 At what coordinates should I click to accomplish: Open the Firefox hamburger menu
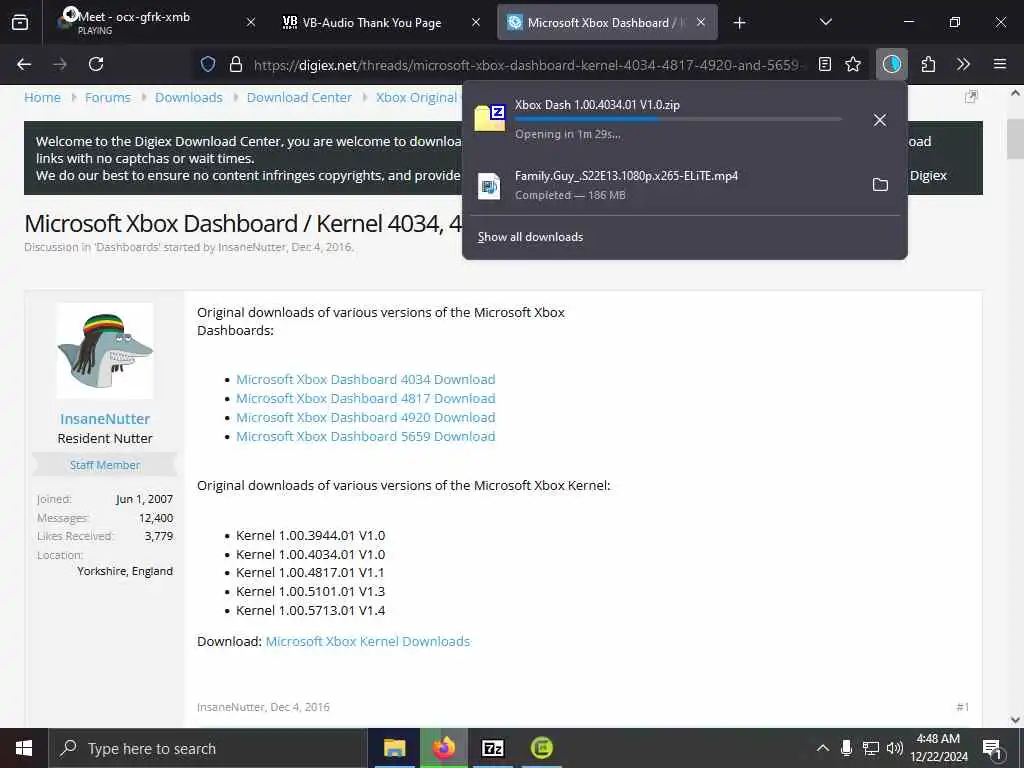click(1000, 64)
